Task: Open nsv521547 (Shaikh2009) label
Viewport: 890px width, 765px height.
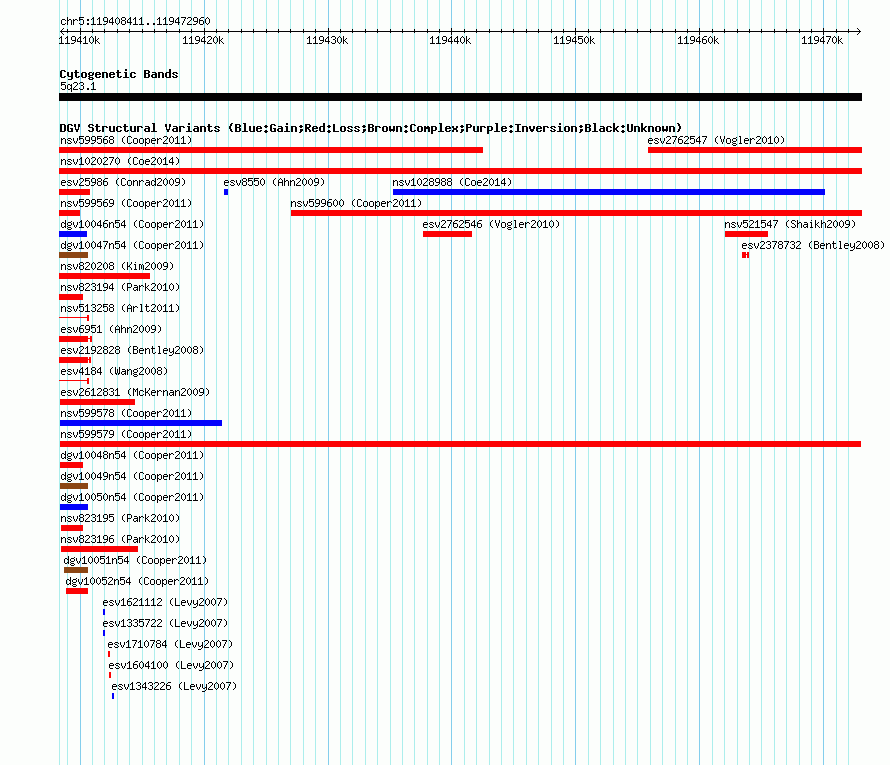Action: pyautogui.click(x=790, y=224)
